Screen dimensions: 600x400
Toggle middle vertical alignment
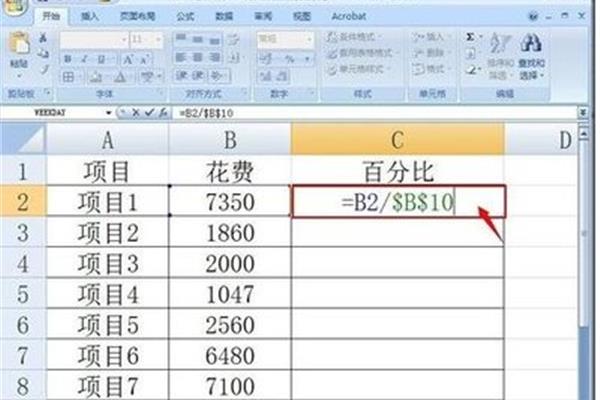pos(198,39)
